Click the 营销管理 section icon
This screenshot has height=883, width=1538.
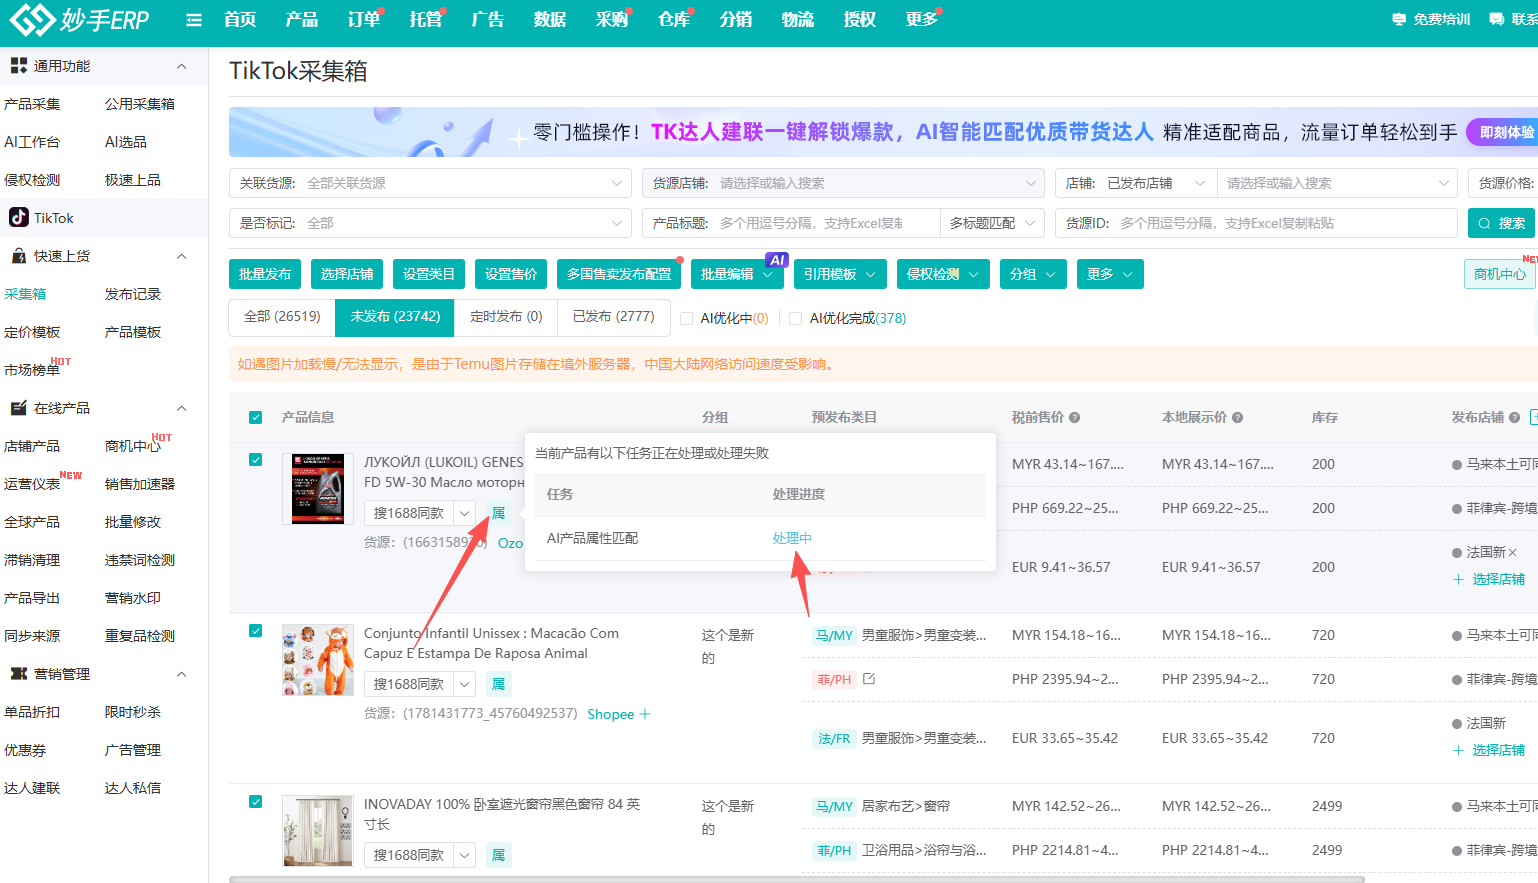(18, 674)
